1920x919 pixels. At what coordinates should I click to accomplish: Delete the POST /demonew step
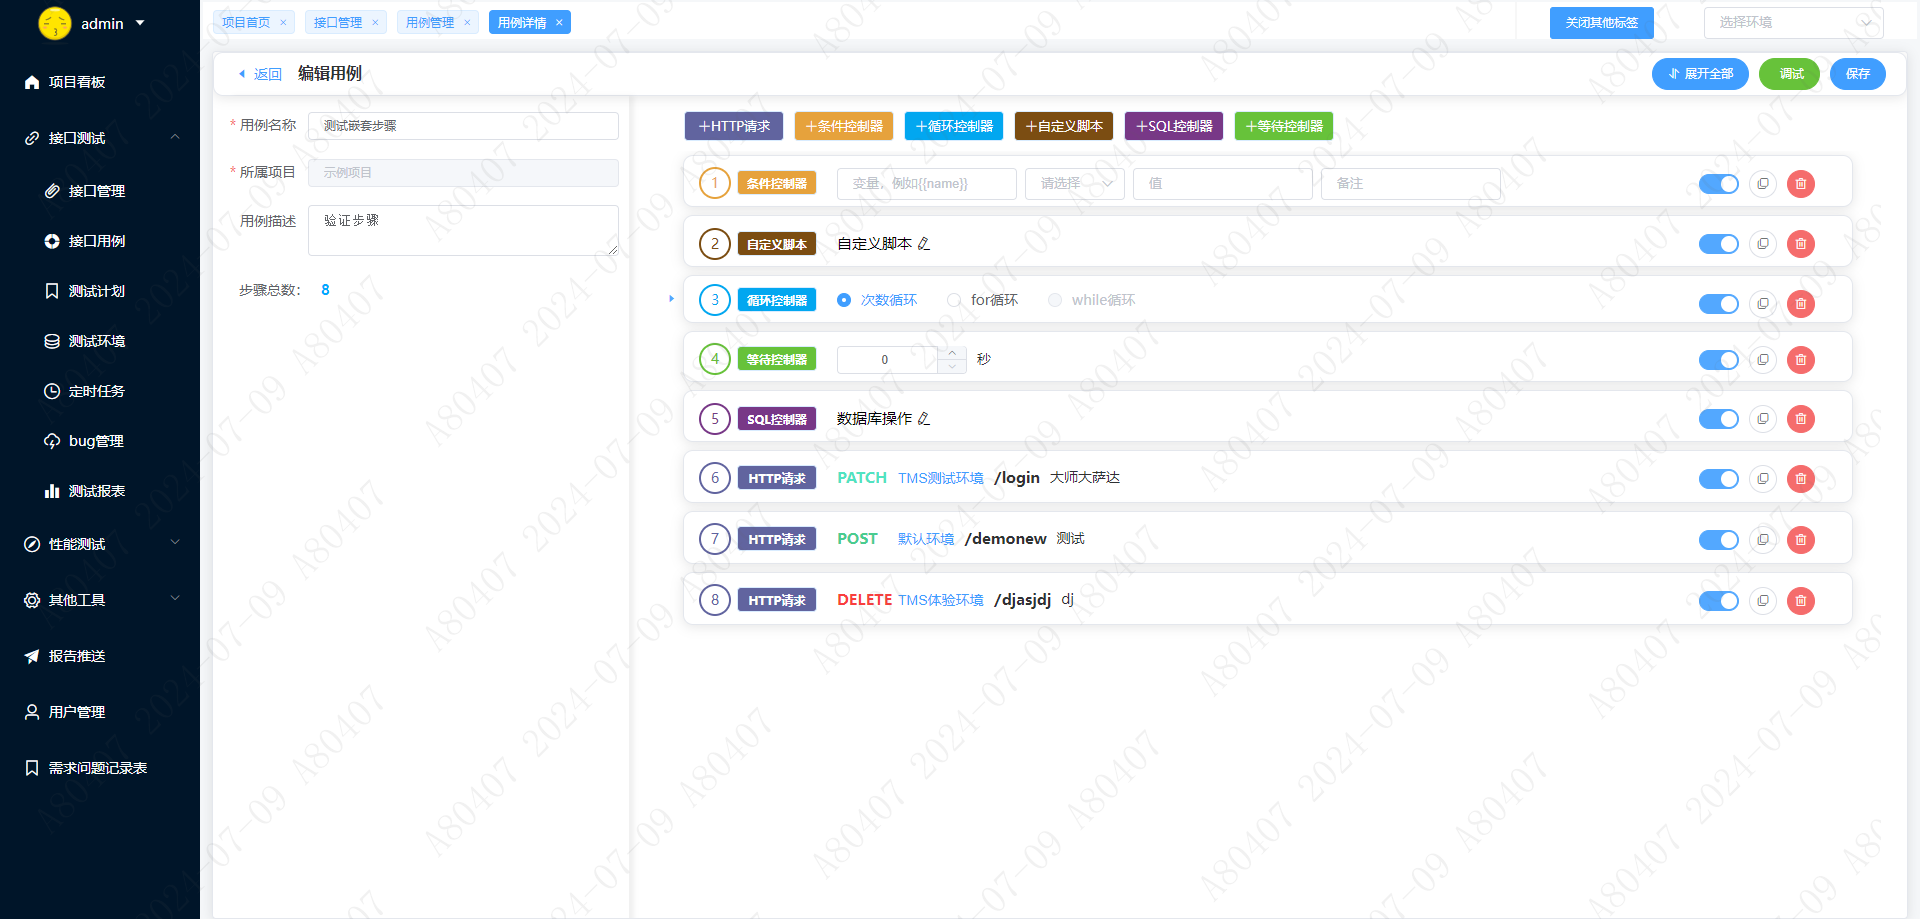point(1801,540)
